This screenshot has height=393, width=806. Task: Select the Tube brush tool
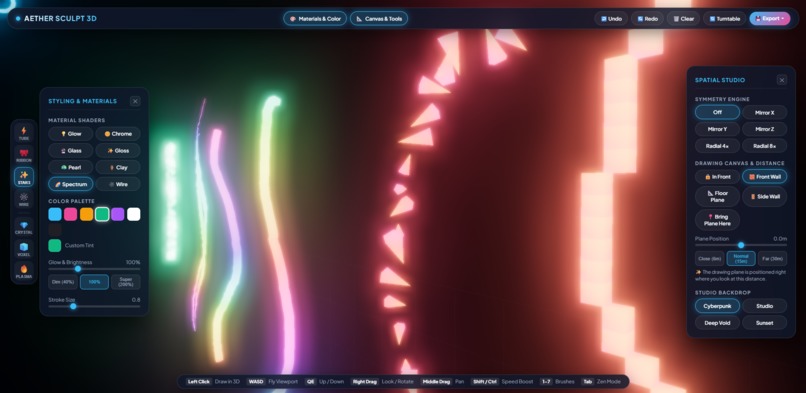[x=24, y=133]
